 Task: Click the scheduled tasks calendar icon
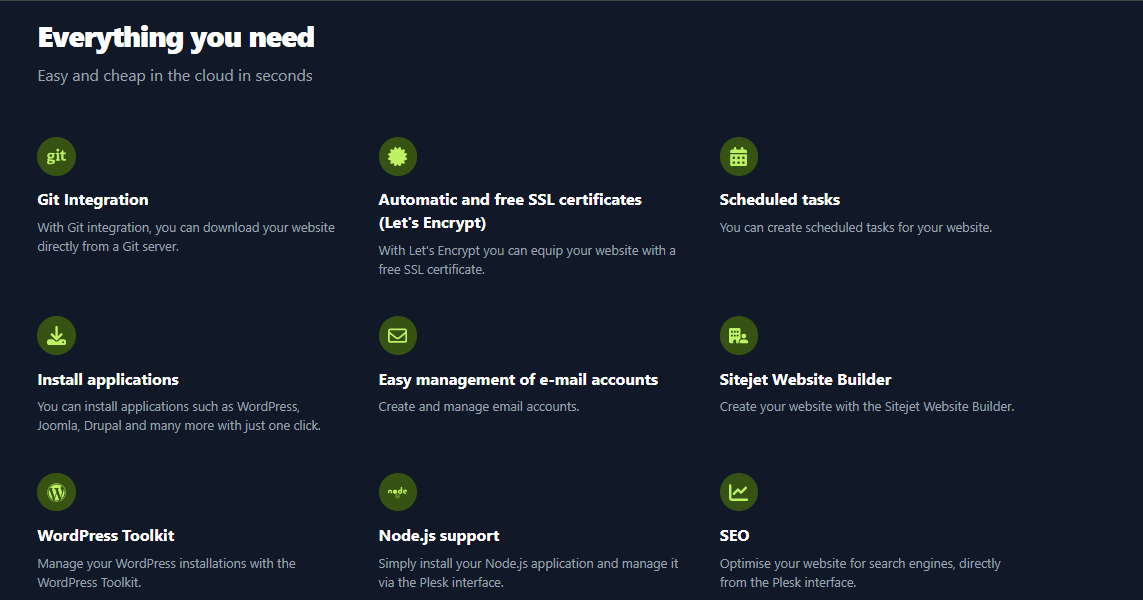click(738, 156)
